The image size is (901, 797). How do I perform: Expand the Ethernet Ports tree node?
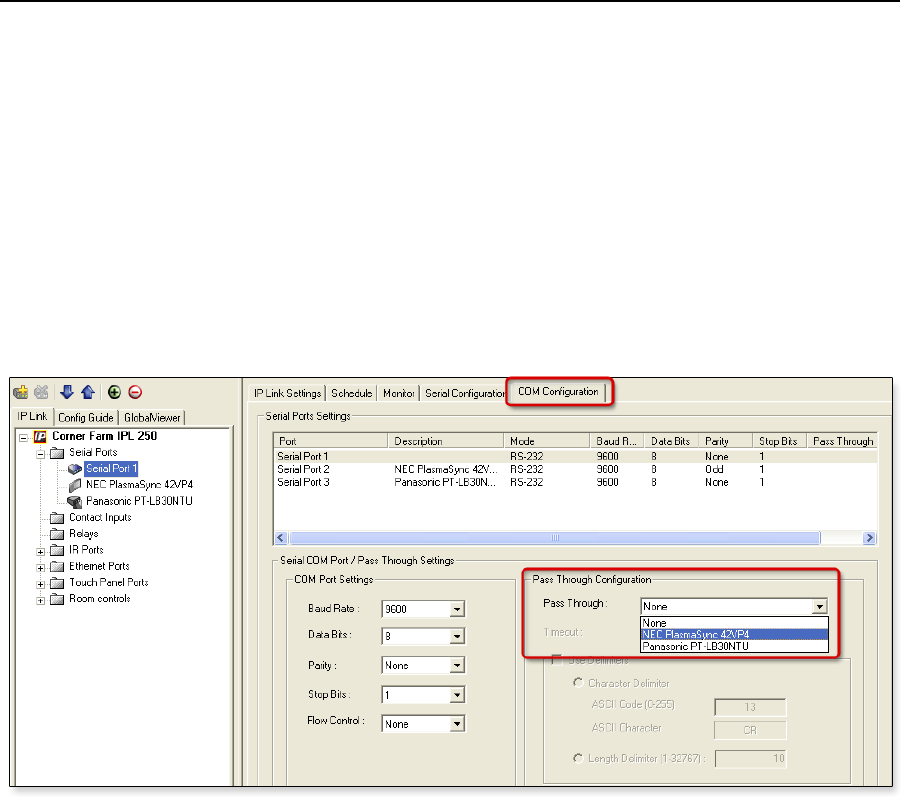[40, 566]
